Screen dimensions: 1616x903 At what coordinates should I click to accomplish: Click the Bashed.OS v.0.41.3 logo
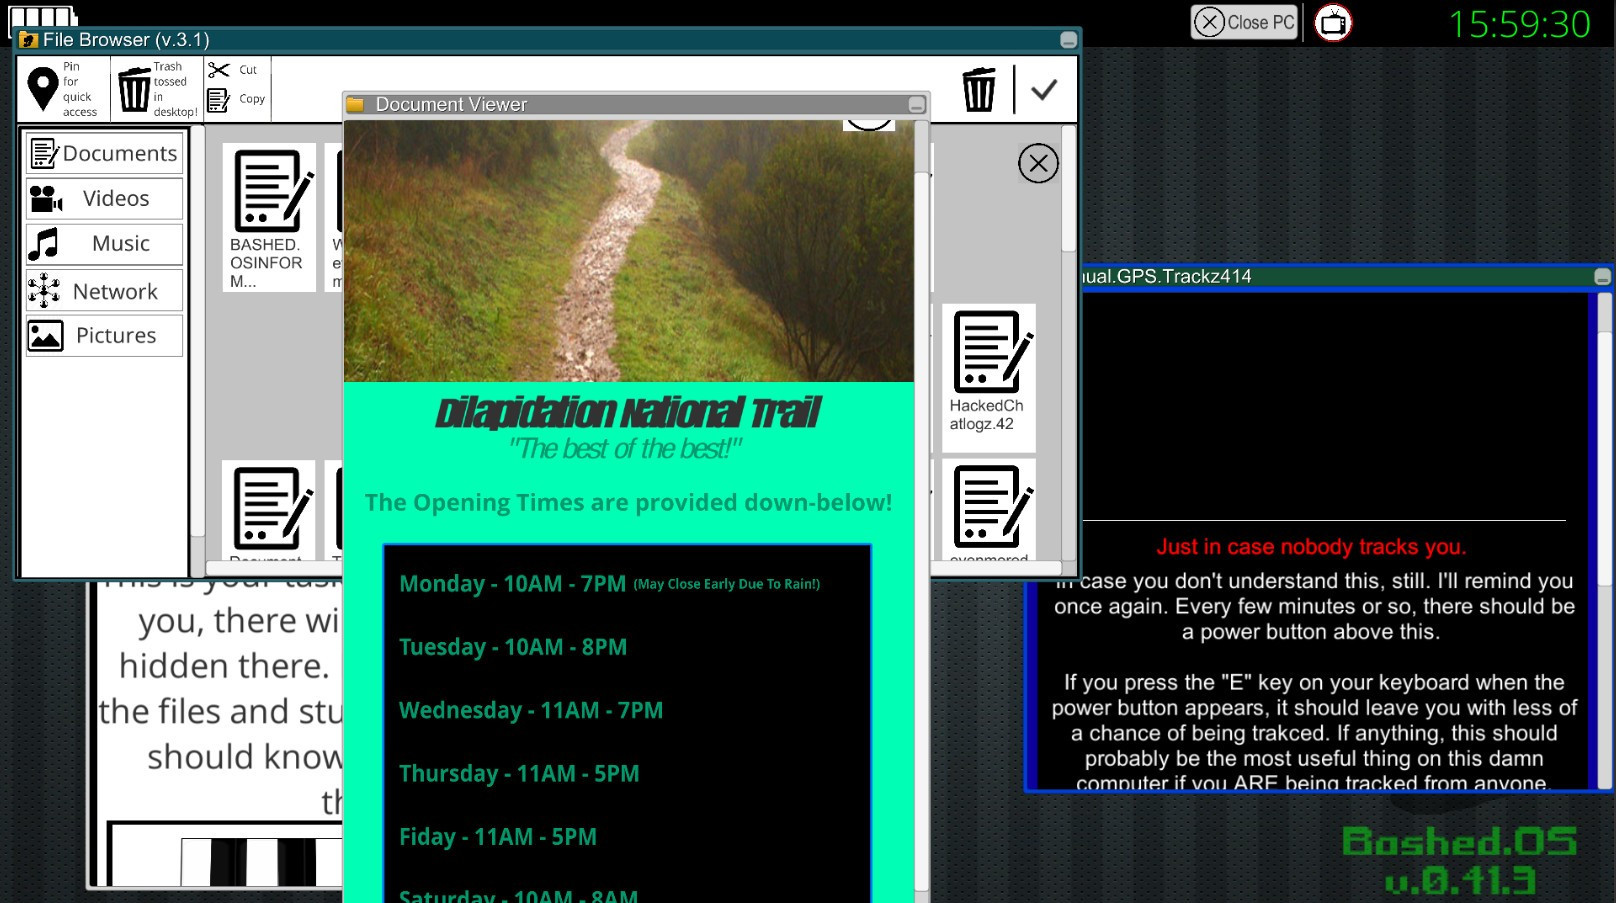click(1459, 860)
